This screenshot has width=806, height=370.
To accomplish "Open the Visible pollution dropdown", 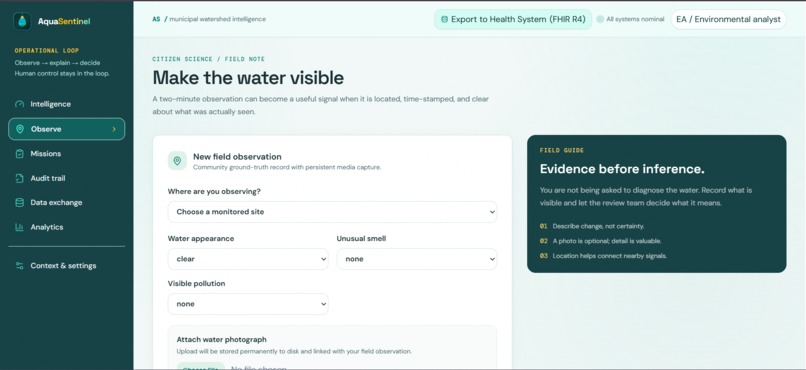I will pyautogui.click(x=248, y=304).
